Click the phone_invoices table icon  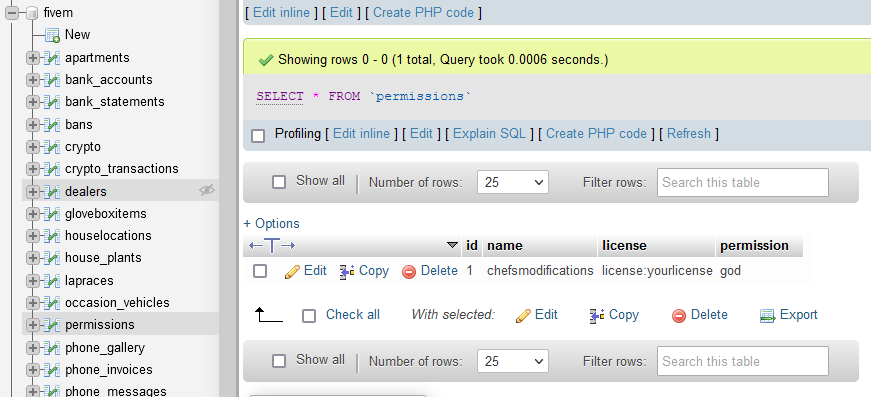[x=52, y=370]
